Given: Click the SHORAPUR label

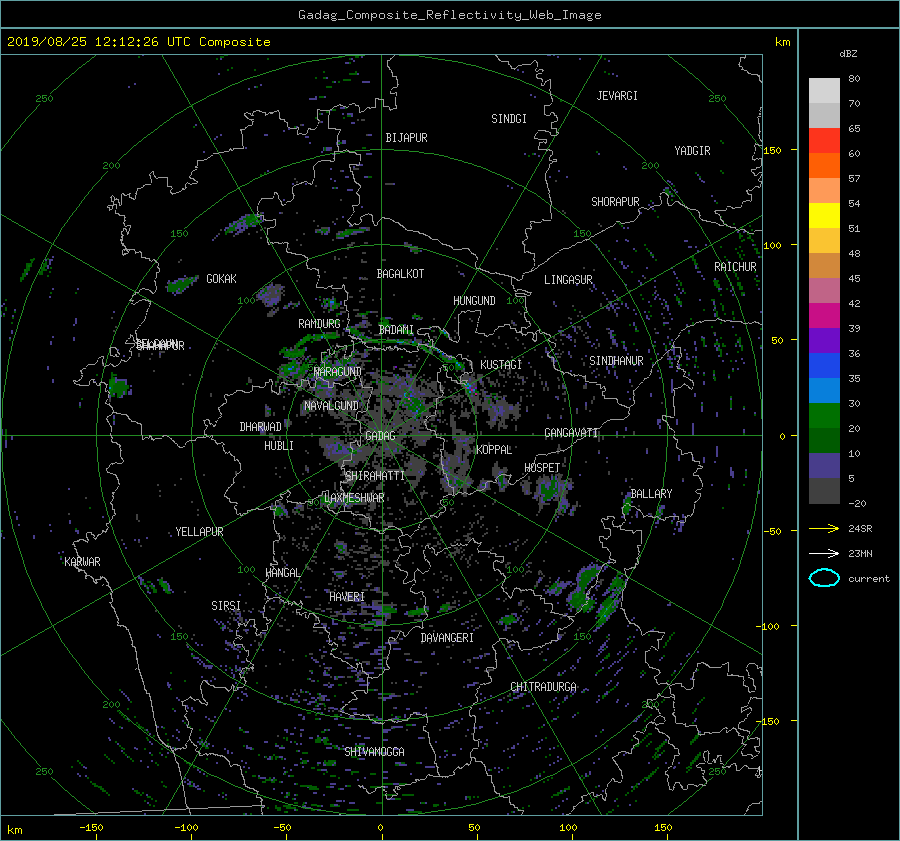Looking at the screenshot, I should [x=615, y=202].
